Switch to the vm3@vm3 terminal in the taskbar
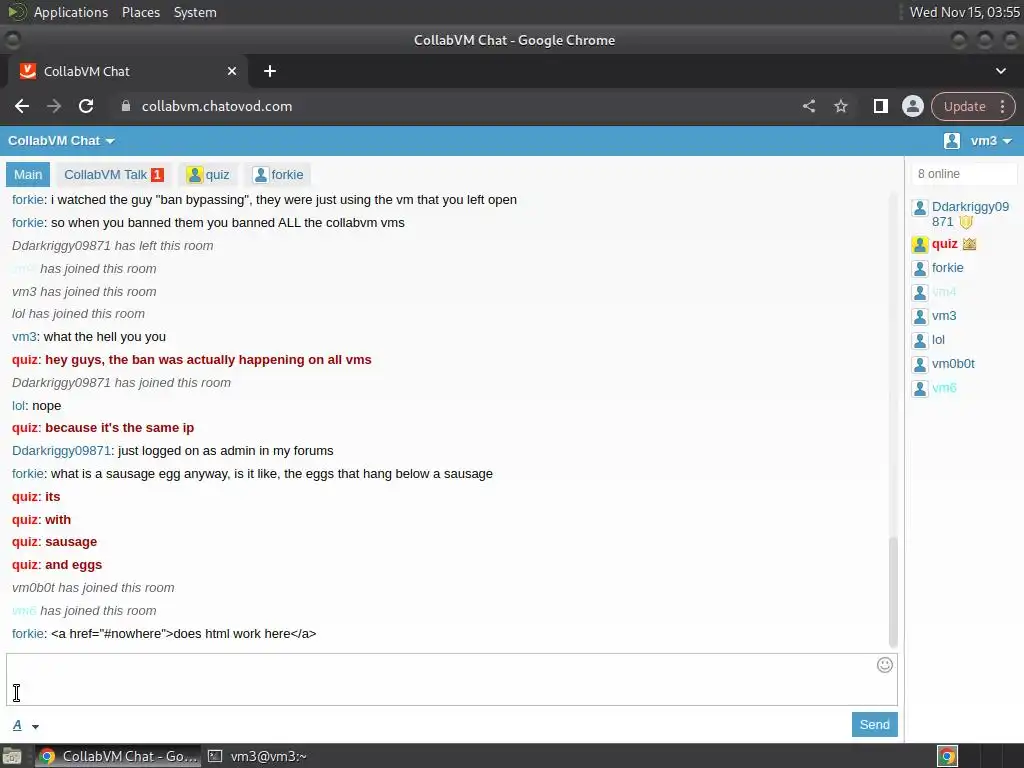Screen dimensions: 1024x768 (x=257, y=756)
